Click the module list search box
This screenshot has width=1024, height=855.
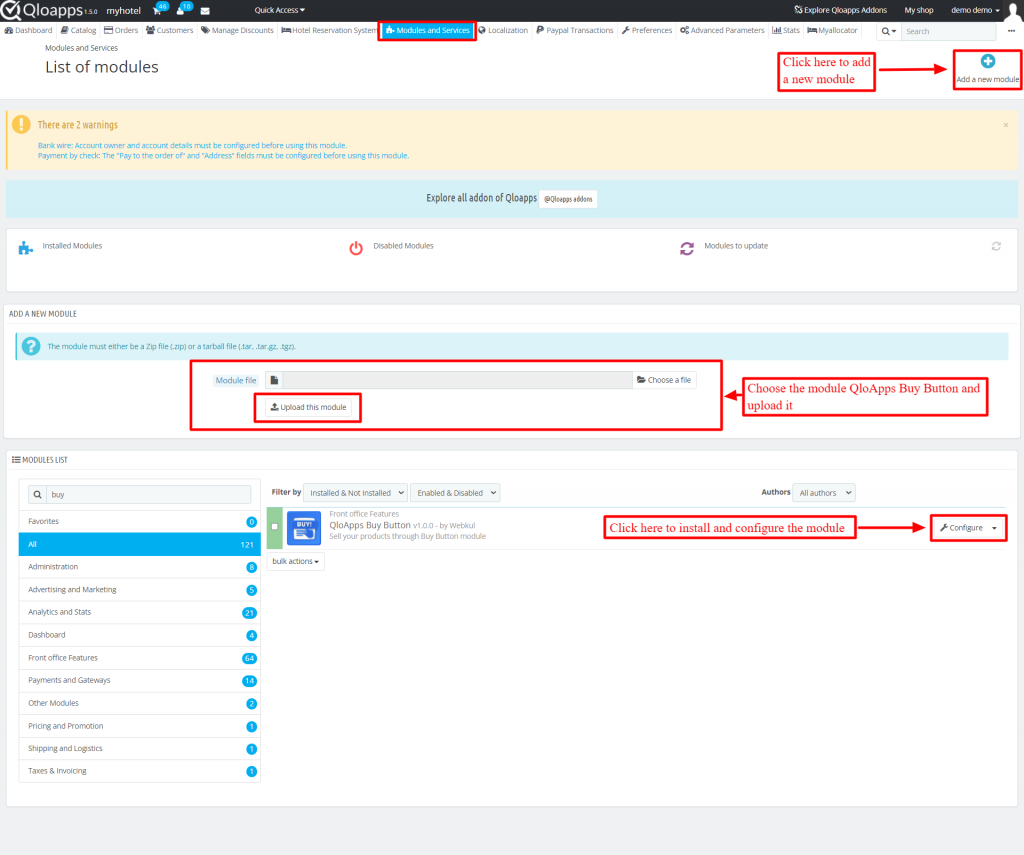148,494
